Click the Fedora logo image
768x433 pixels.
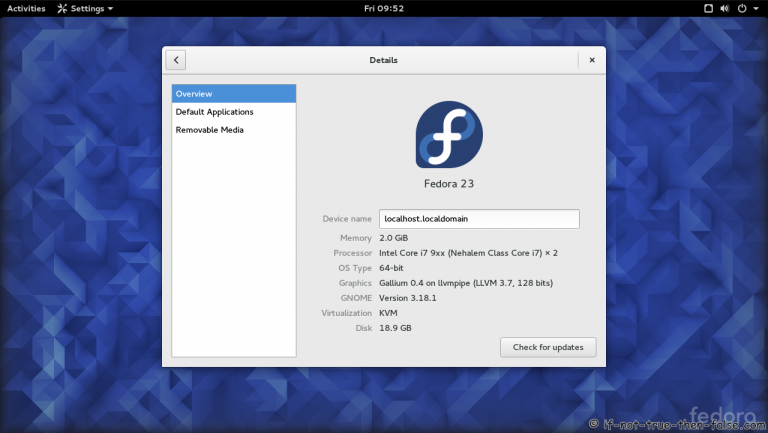click(x=449, y=135)
